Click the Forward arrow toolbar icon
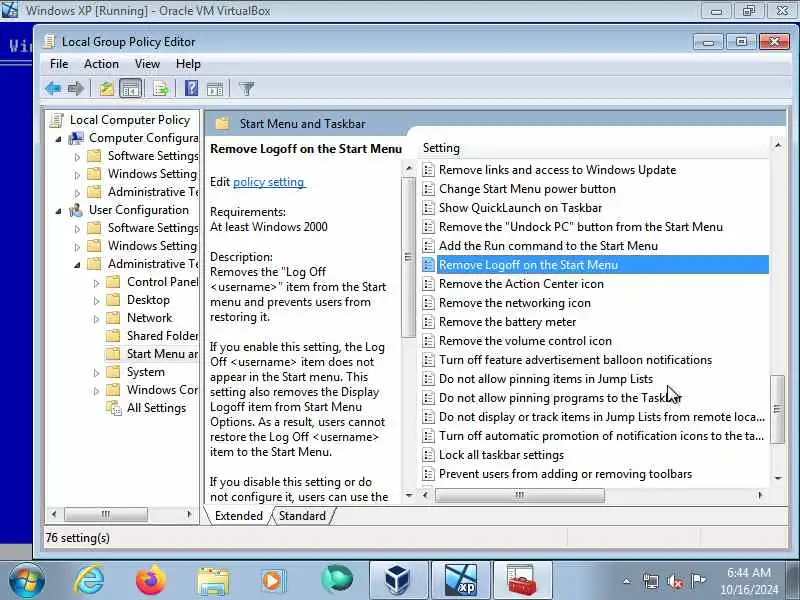Screen dimensions: 800x600 [76, 89]
